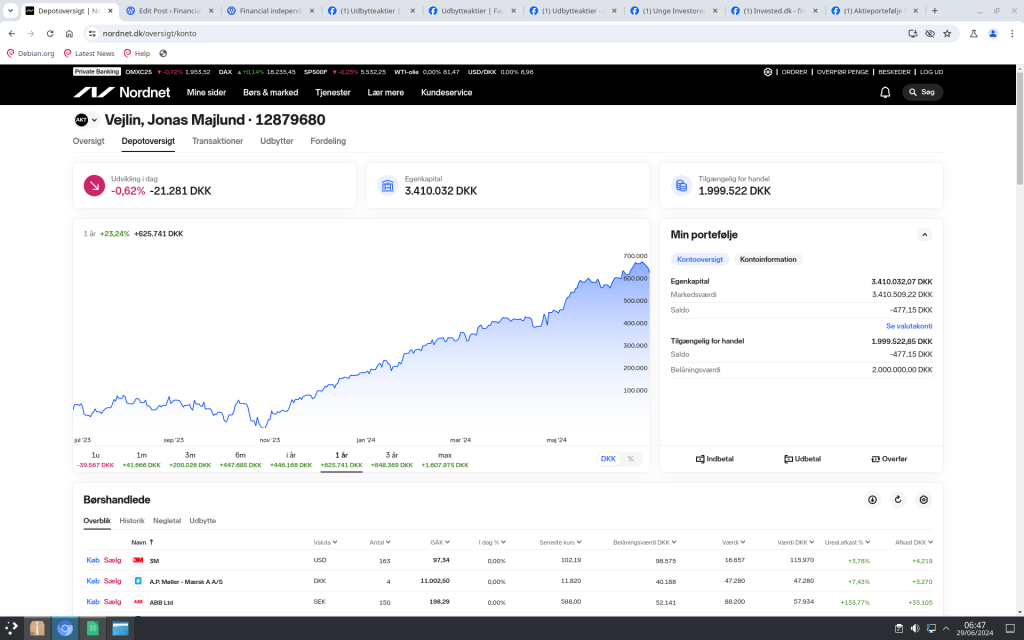Select the 3 år chart period
The height and width of the screenshot is (640, 1024).
(392, 455)
